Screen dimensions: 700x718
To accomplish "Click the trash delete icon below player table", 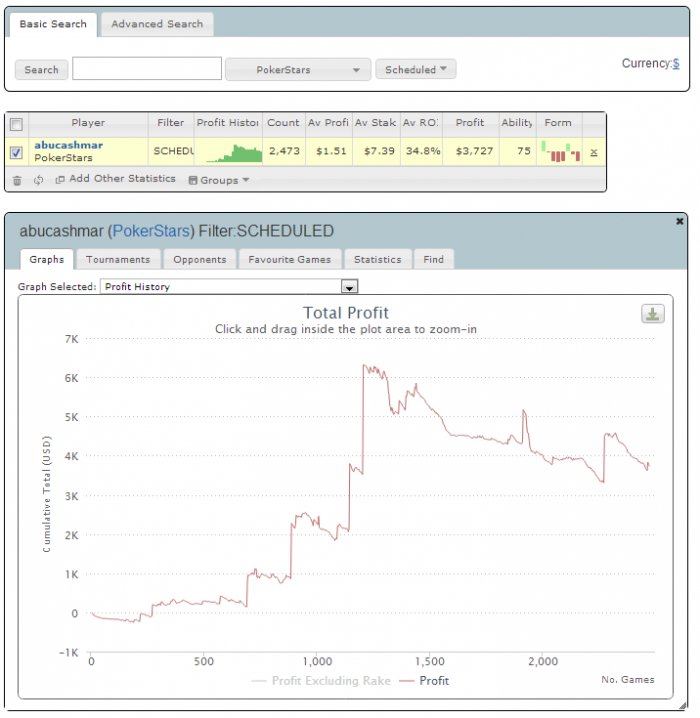I will pos(17,180).
